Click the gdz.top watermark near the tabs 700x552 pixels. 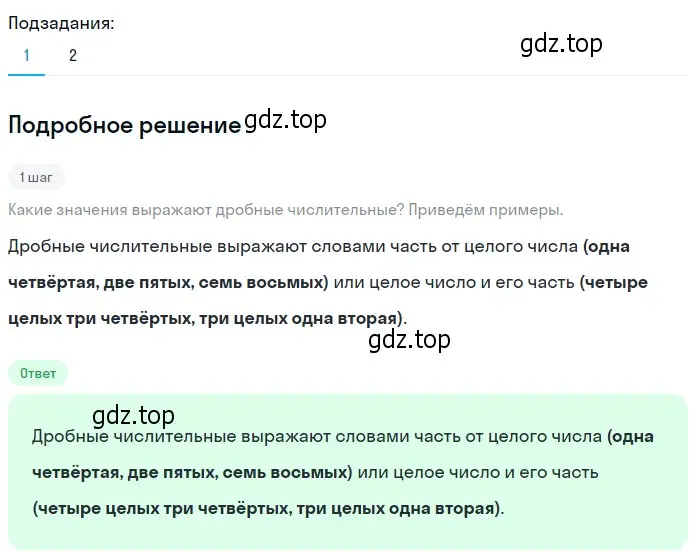pos(561,45)
